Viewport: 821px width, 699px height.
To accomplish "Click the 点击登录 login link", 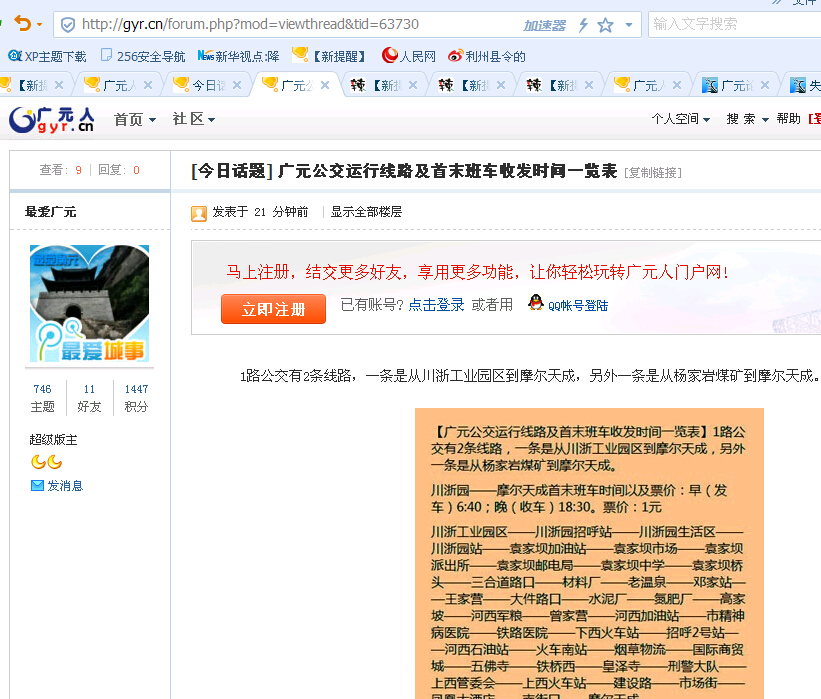I will click(436, 305).
